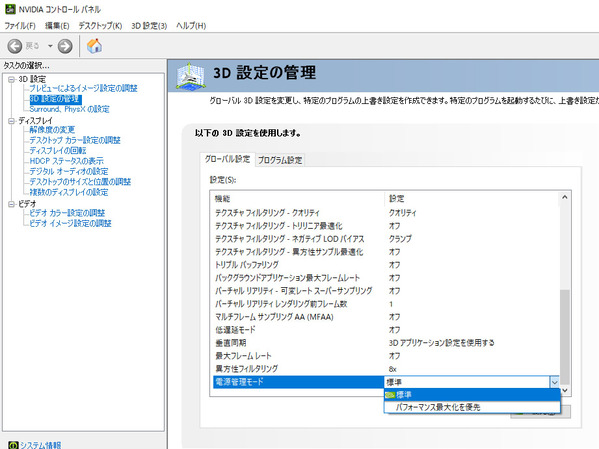The image size is (599, 449).
Task: Open 複数のディスプレイの設定 task
Action: pos(69,192)
